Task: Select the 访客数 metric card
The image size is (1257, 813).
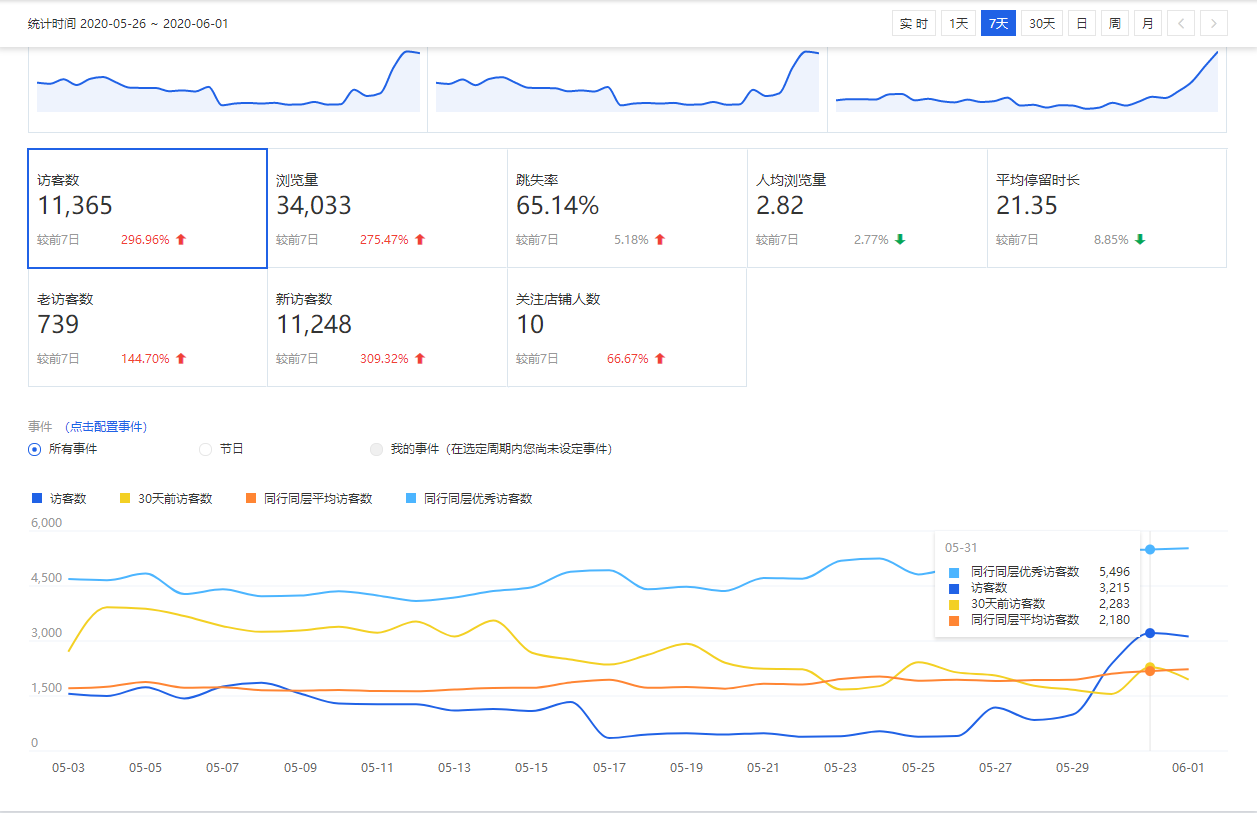Action: coord(147,208)
